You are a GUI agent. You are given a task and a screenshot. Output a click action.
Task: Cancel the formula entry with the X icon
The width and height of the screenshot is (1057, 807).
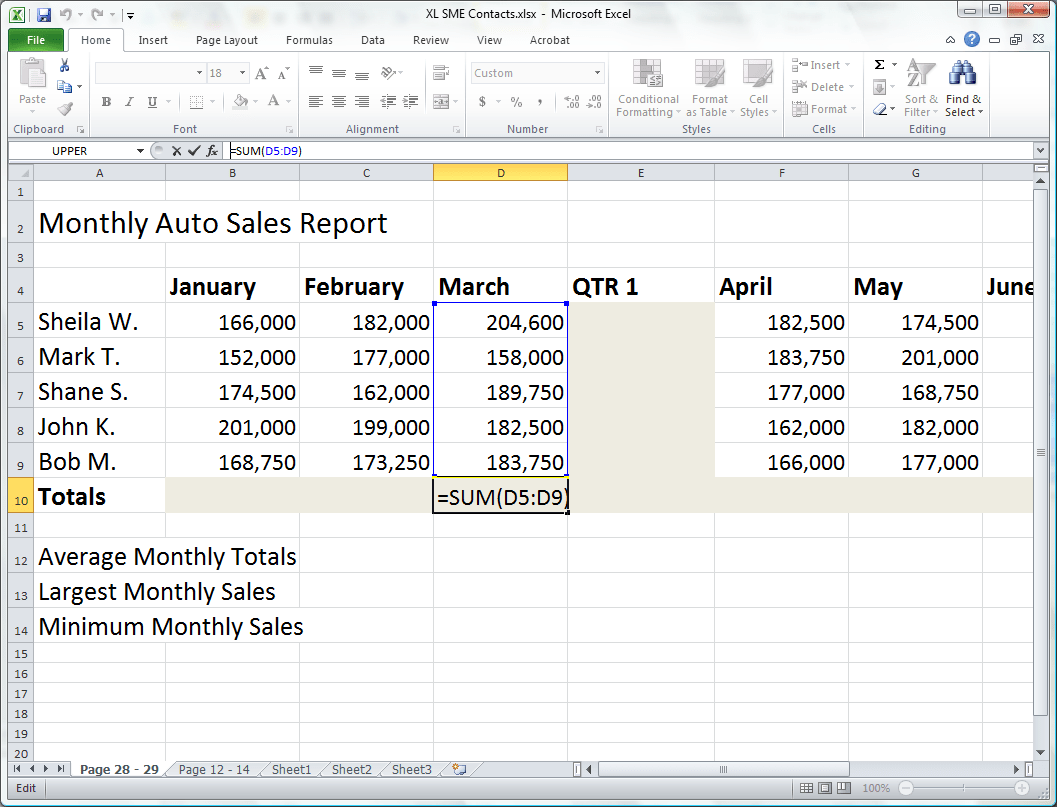tap(176, 151)
